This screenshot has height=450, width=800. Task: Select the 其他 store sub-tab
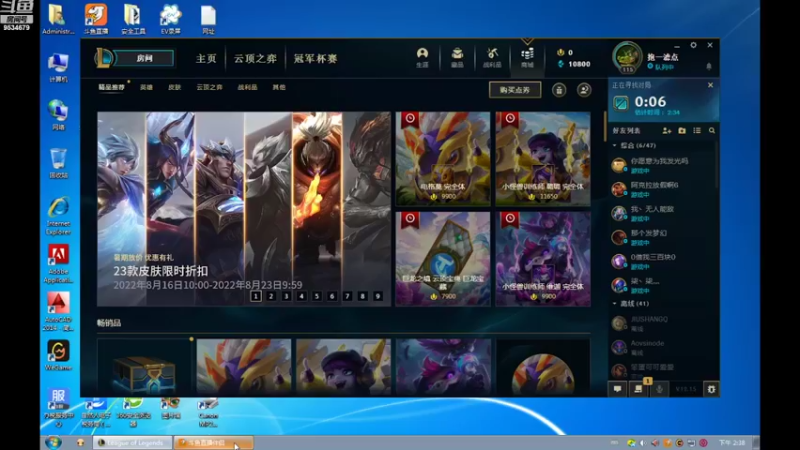(279, 87)
